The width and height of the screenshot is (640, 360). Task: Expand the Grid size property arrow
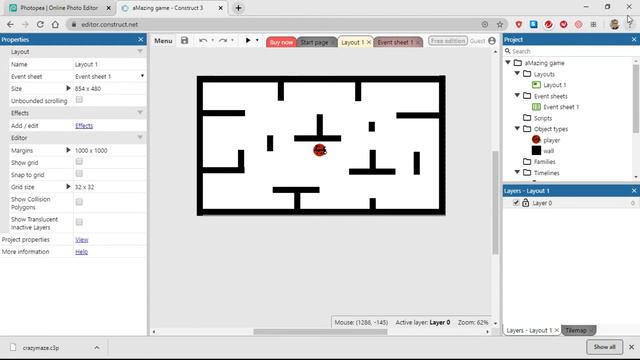pyautogui.click(x=68, y=187)
